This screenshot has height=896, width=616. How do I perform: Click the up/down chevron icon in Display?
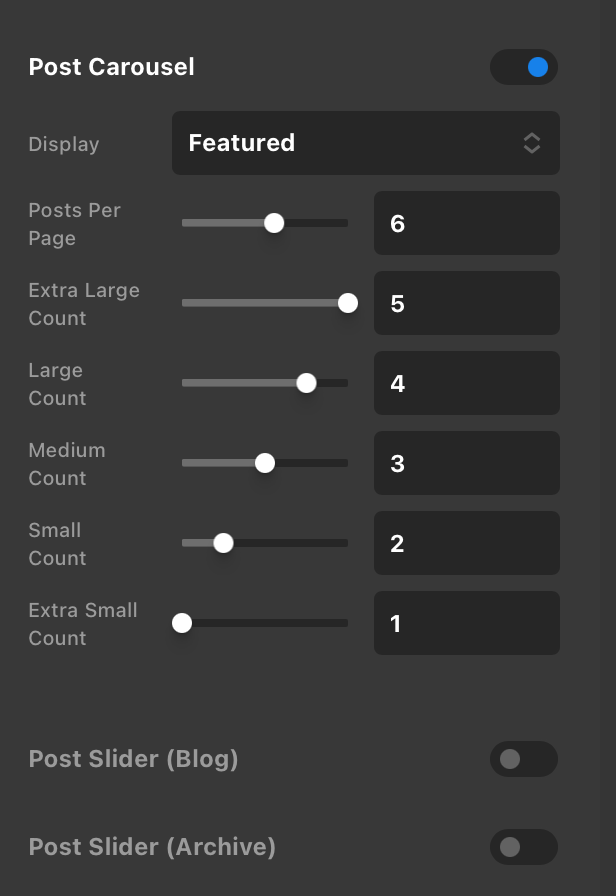click(532, 143)
